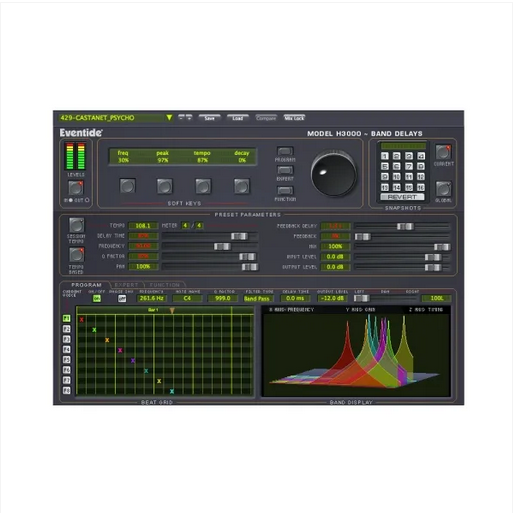Viewport: 513px width, 513px height.
Task: Toggle the Mix Lock button
Action: point(294,118)
